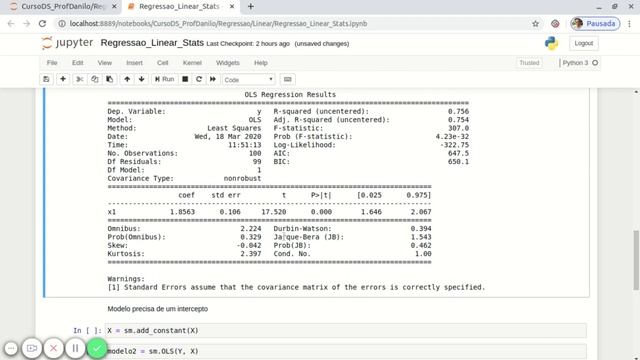Screen dimensions: 640x360
Task: Cut selected cells with the scissors icon
Action: pyautogui.click(x=80, y=79)
